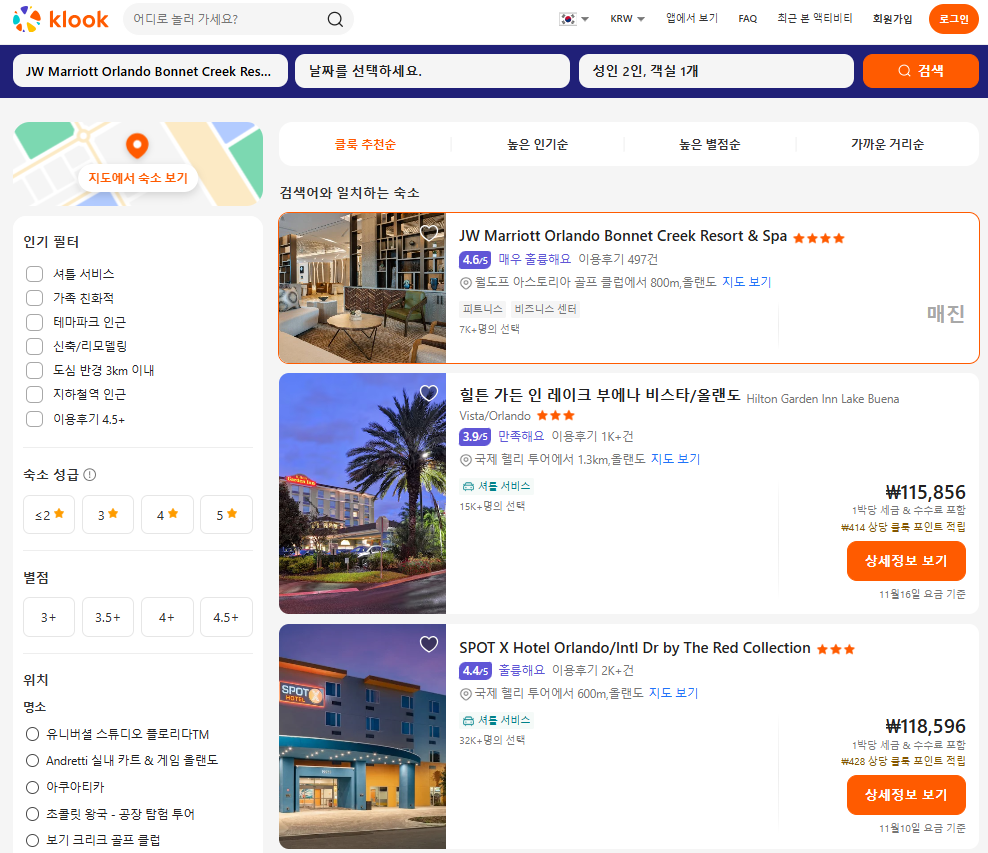
Task: Sort by 높은 별점순 tab
Action: pyautogui.click(x=709, y=144)
